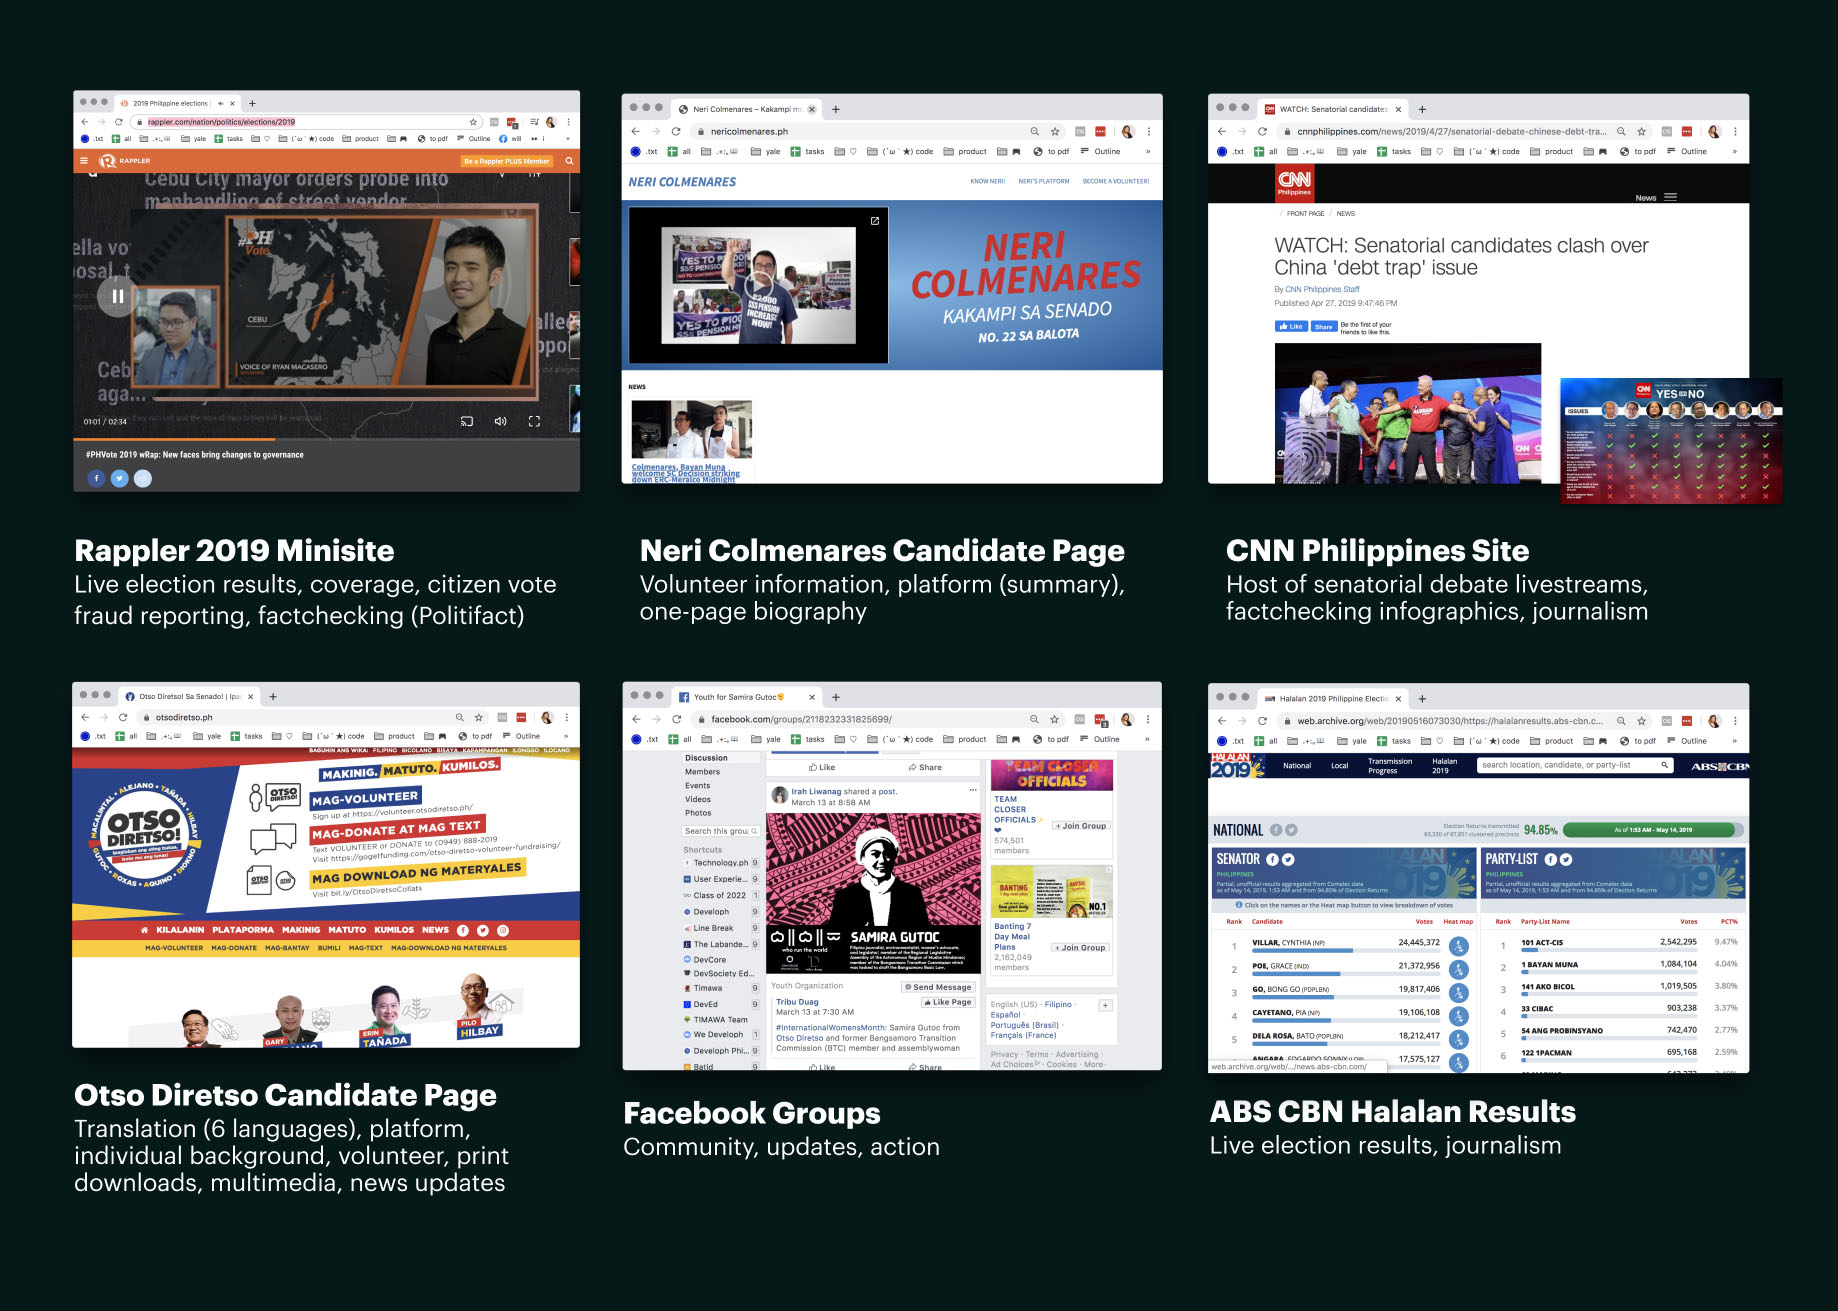Click Like Page for Tribu Duag
The image size is (1838, 1311).
point(947,1002)
